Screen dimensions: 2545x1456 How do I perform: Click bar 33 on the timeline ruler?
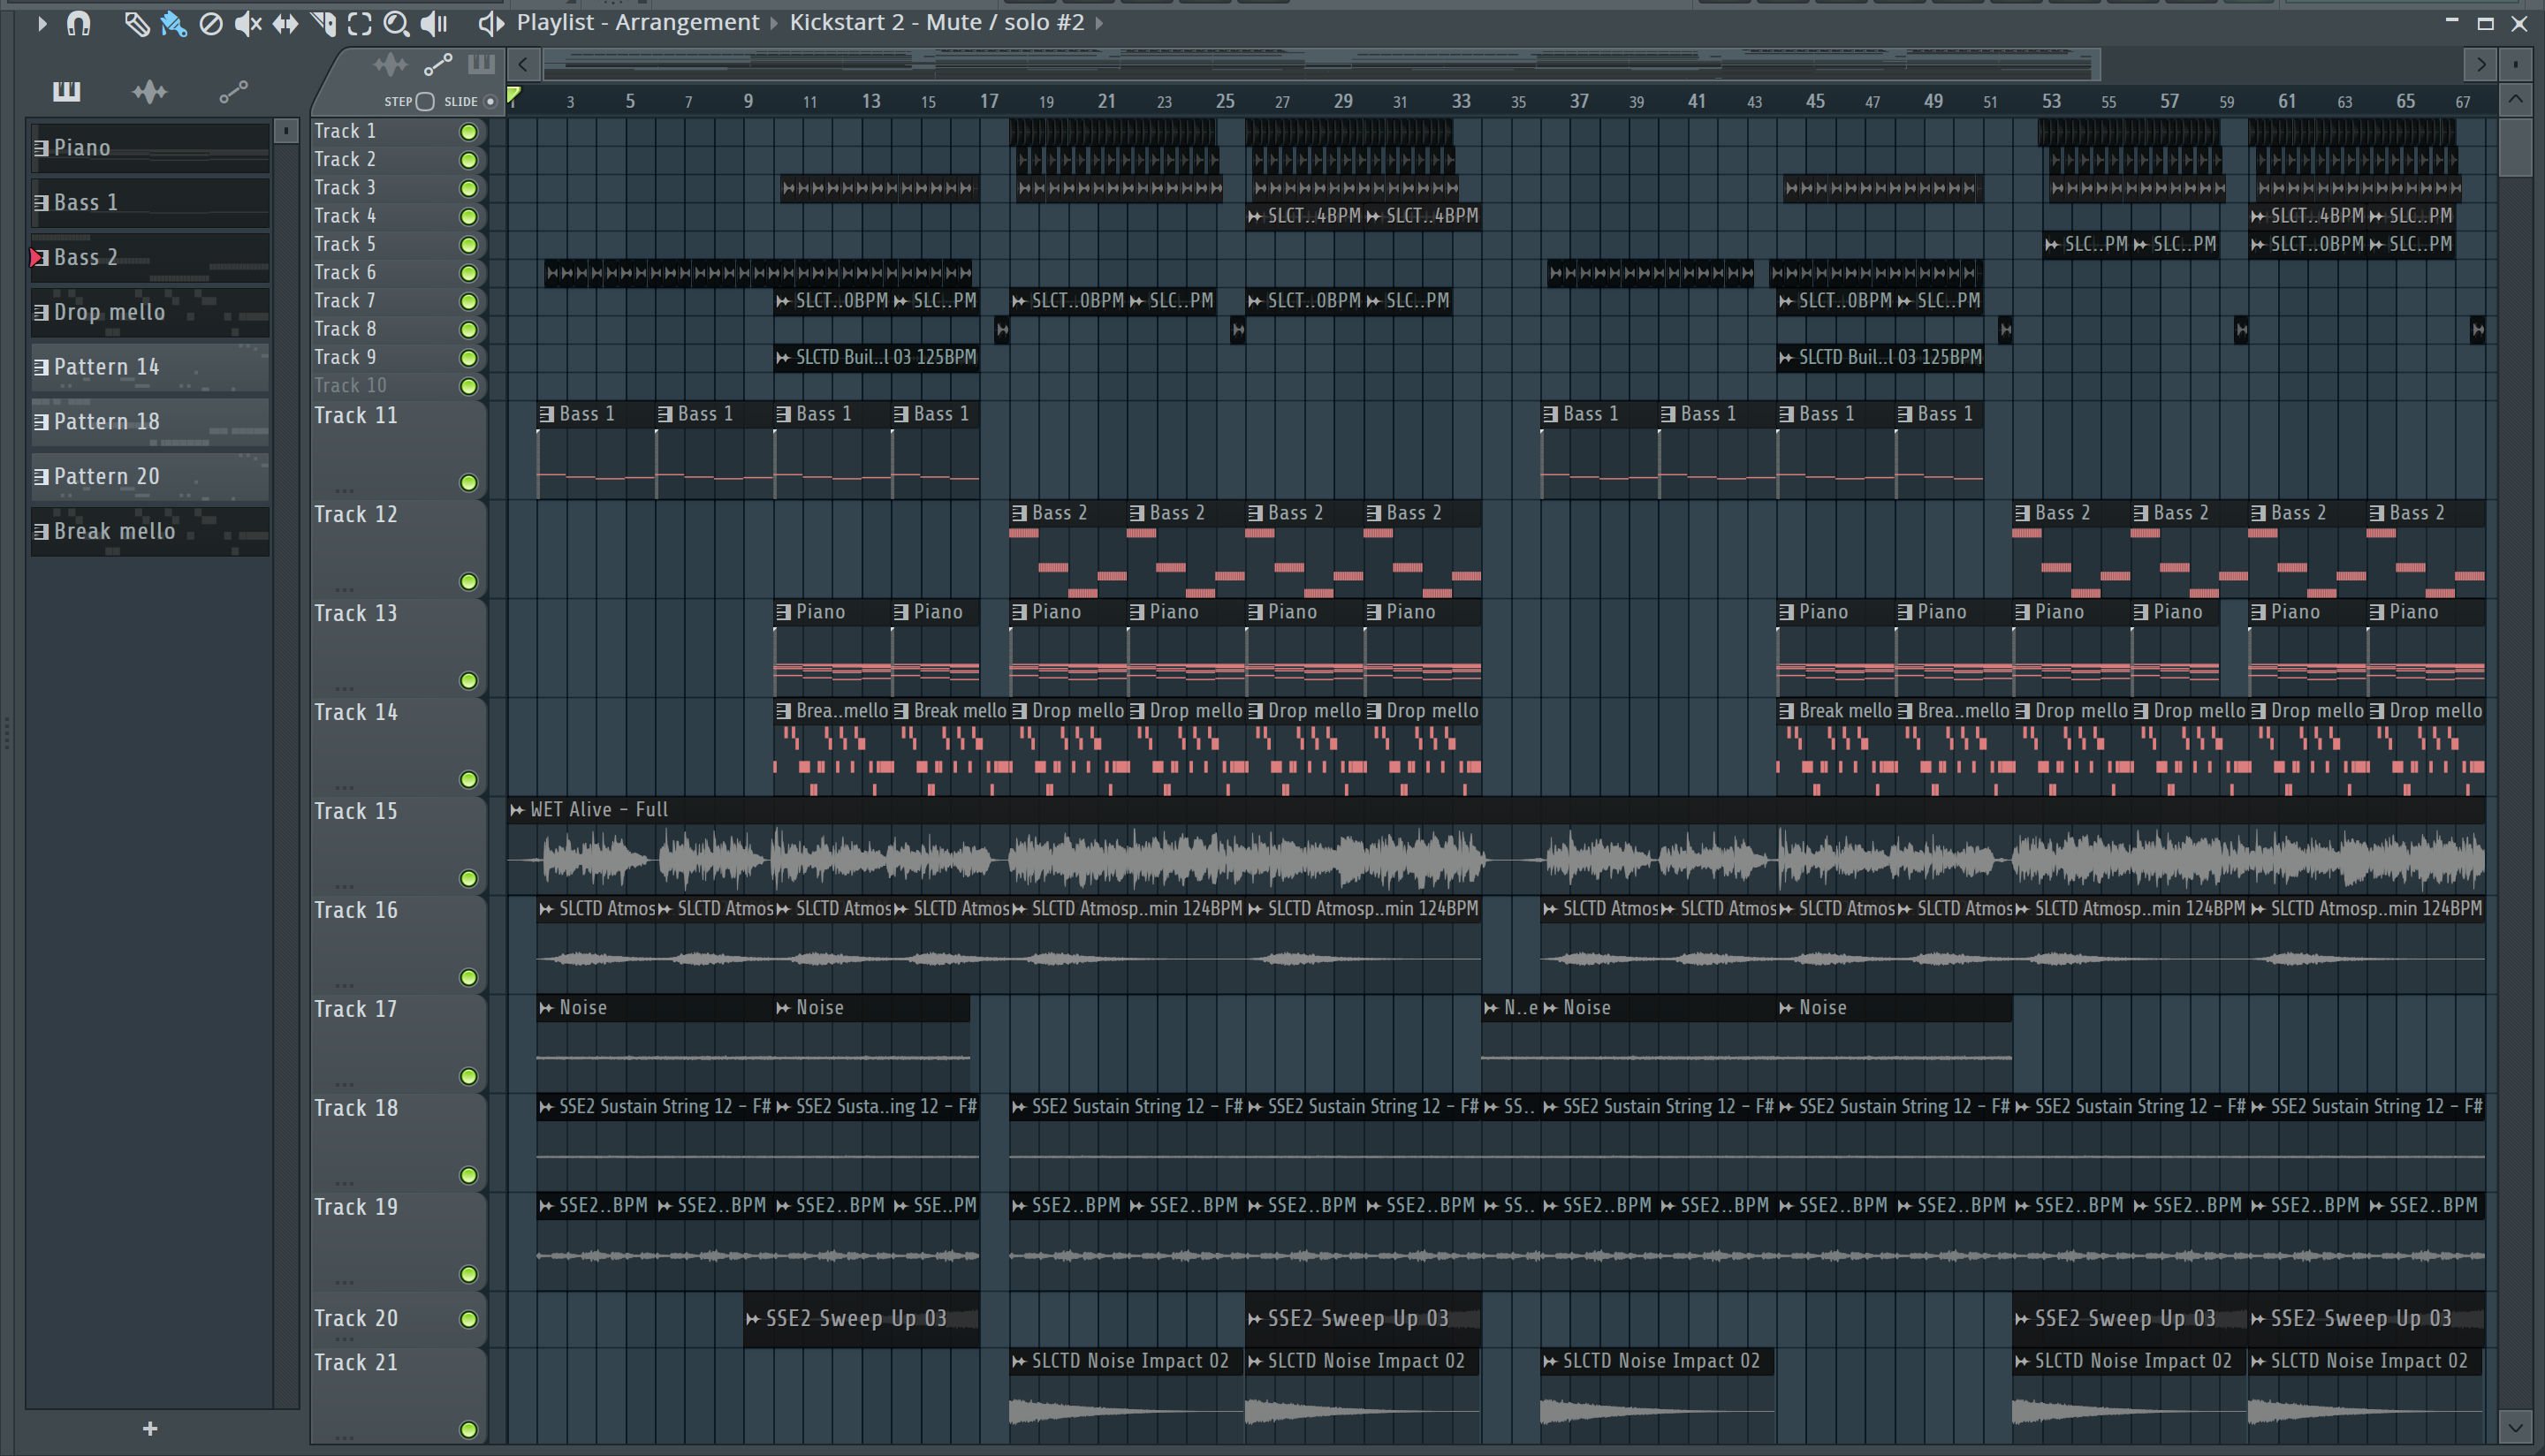[x=1461, y=101]
